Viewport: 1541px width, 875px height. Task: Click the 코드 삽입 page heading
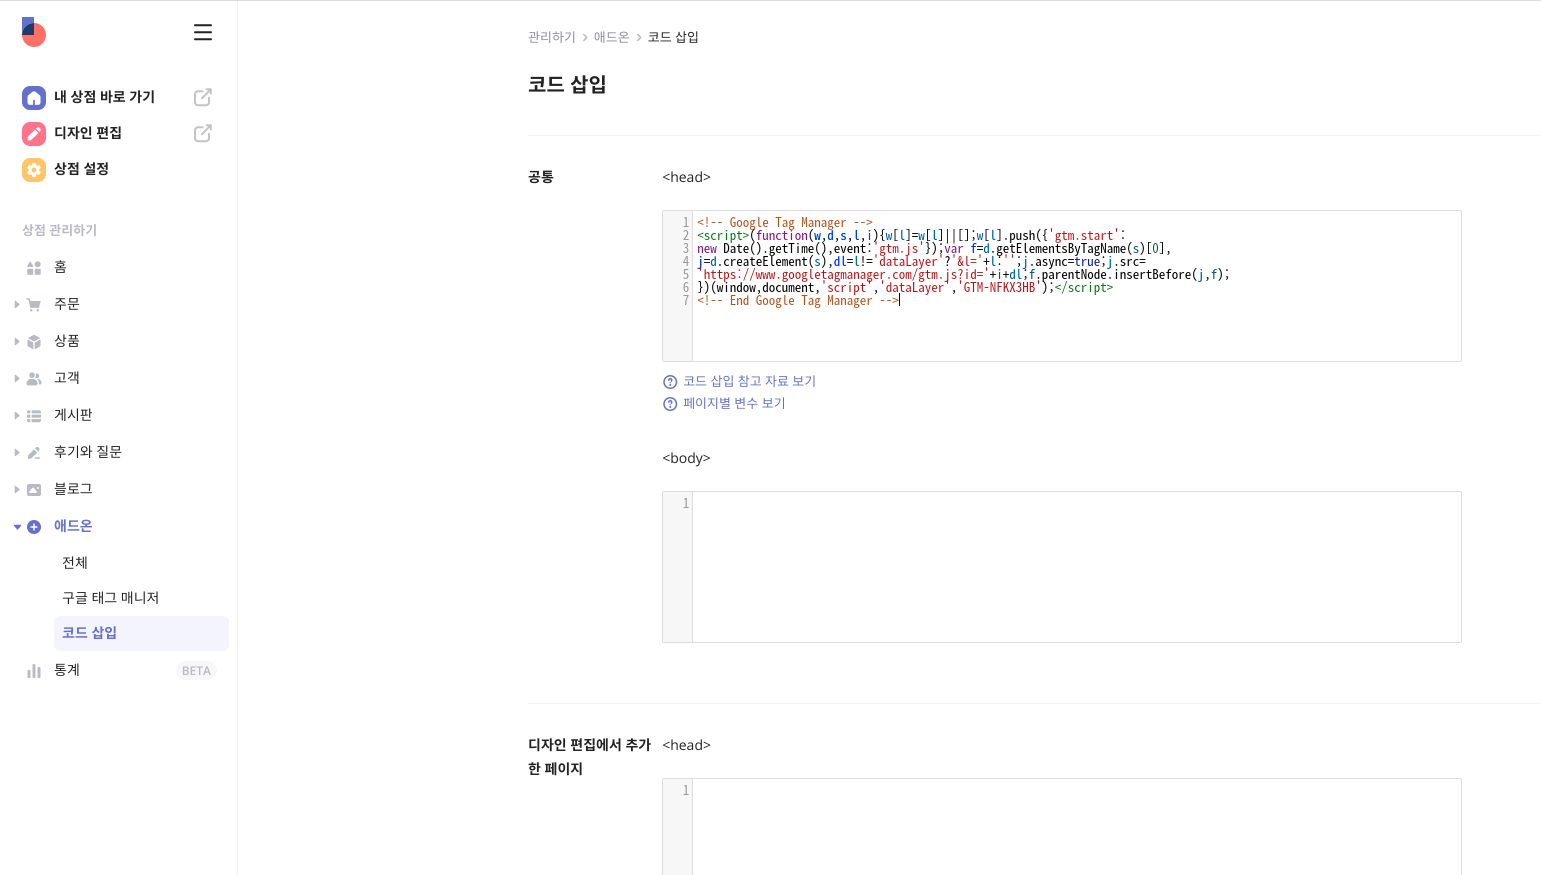pyautogui.click(x=567, y=85)
